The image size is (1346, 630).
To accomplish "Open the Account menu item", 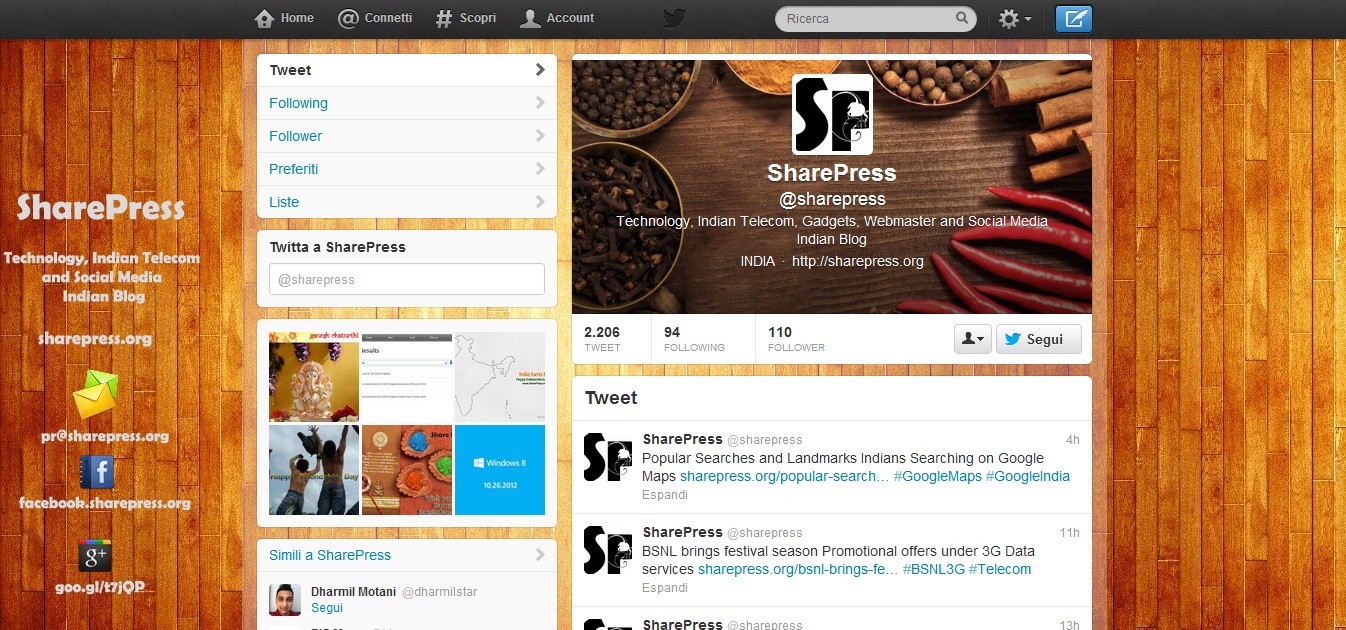I will coord(558,18).
